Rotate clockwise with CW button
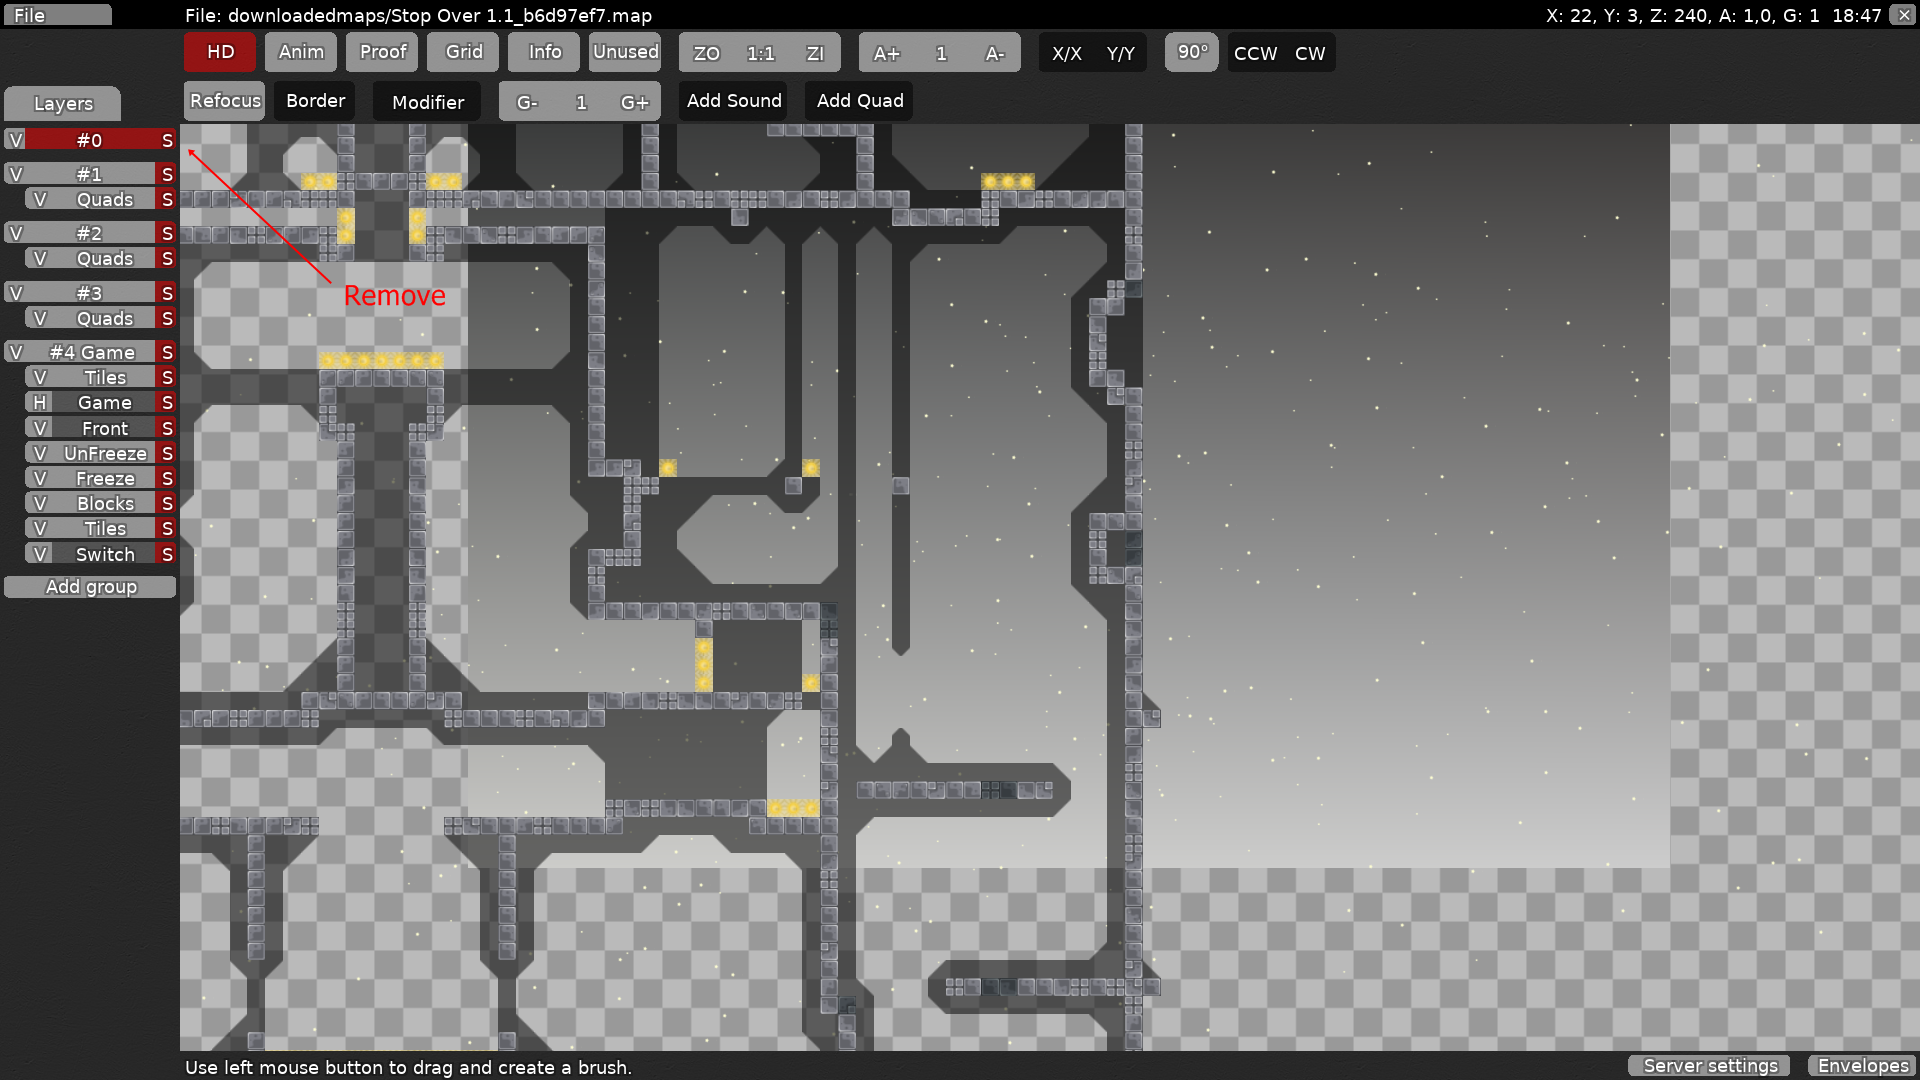The width and height of the screenshot is (1920, 1080). [1310, 53]
